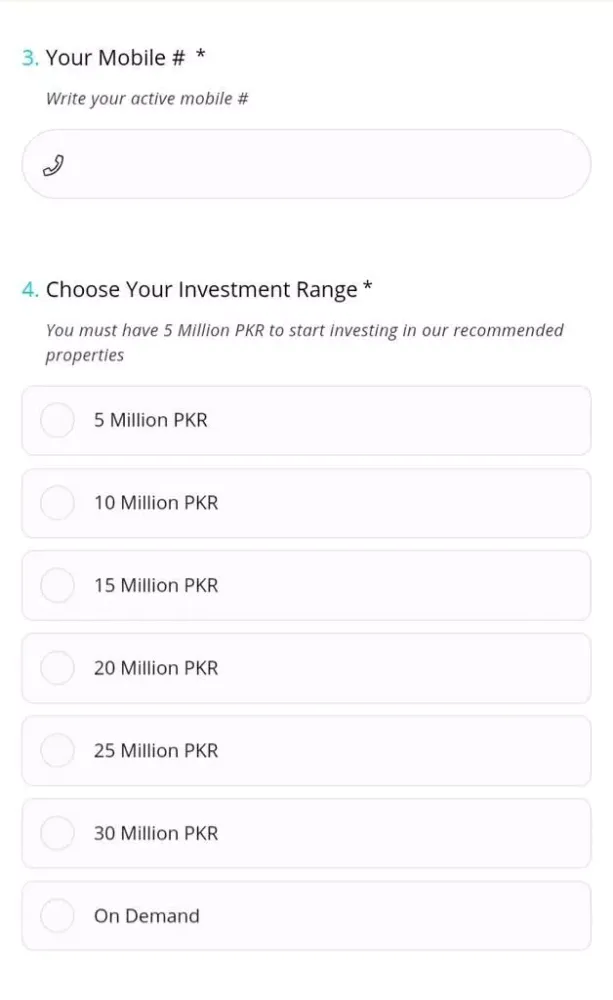Click the 'On Demand' option text
613x1000 pixels.
tap(147, 916)
